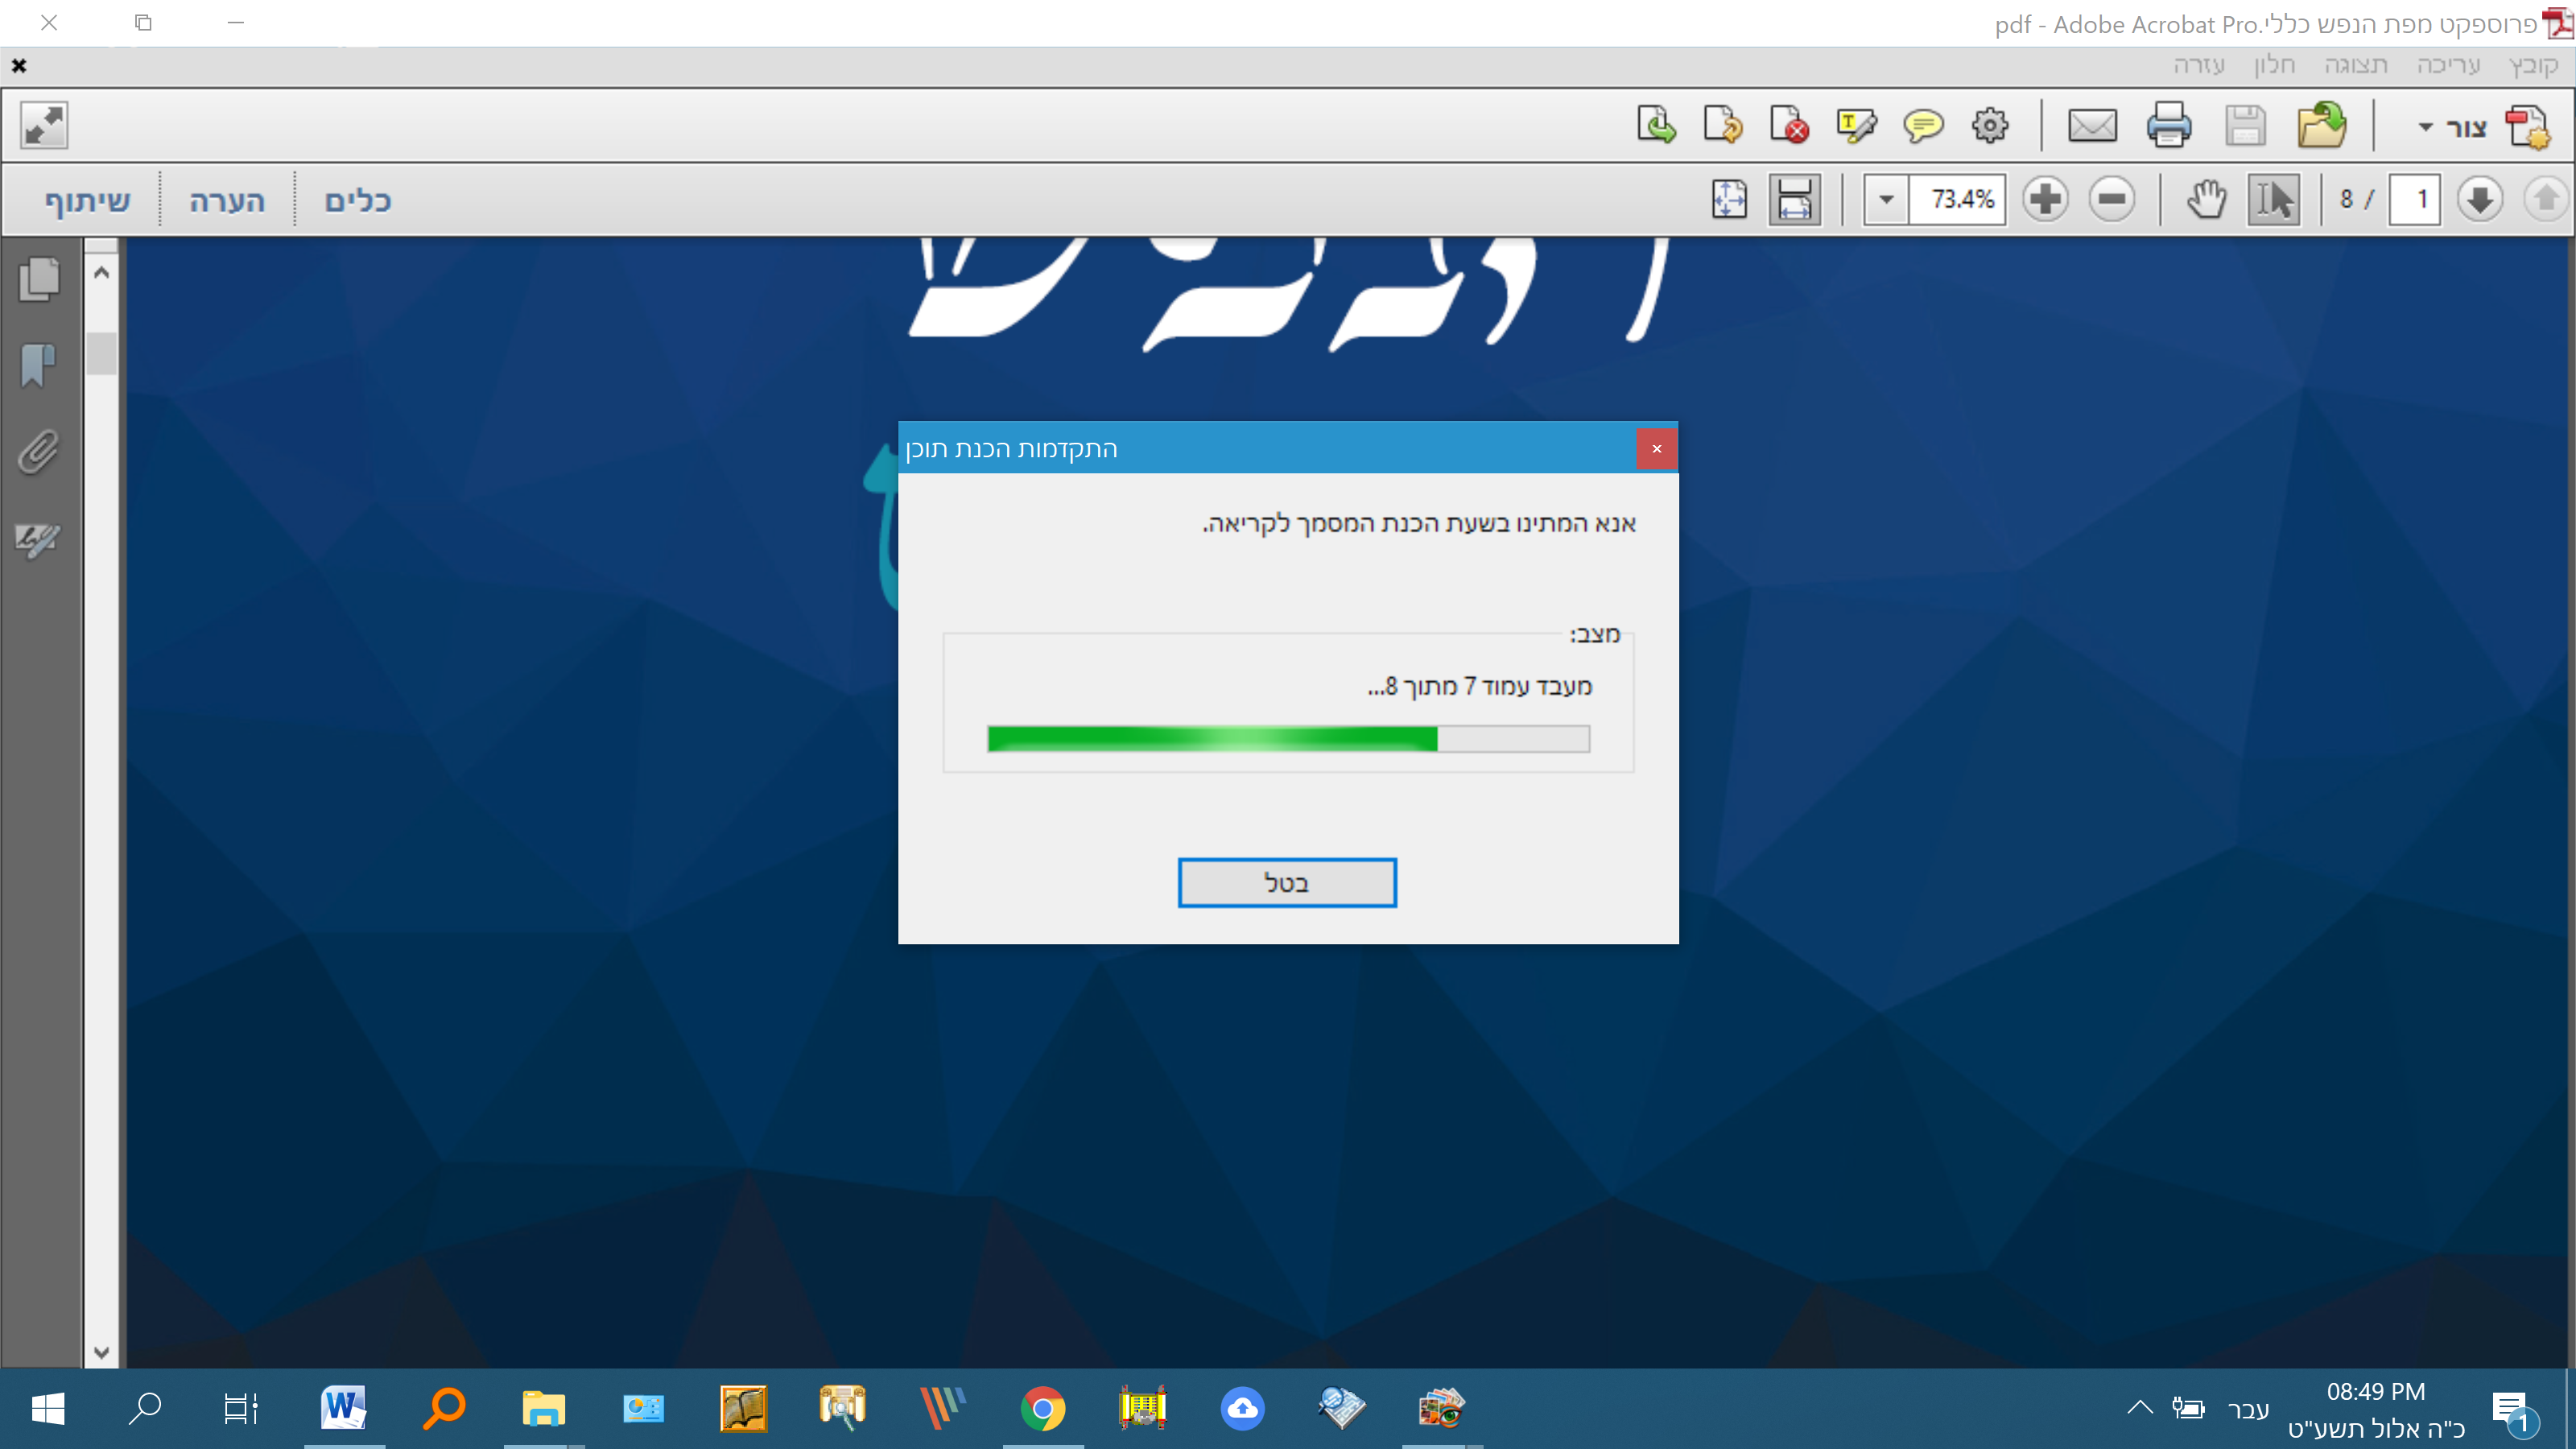Toggle the text selection cursor tool
The width and height of the screenshot is (2576, 1449).
pos(2273,199)
